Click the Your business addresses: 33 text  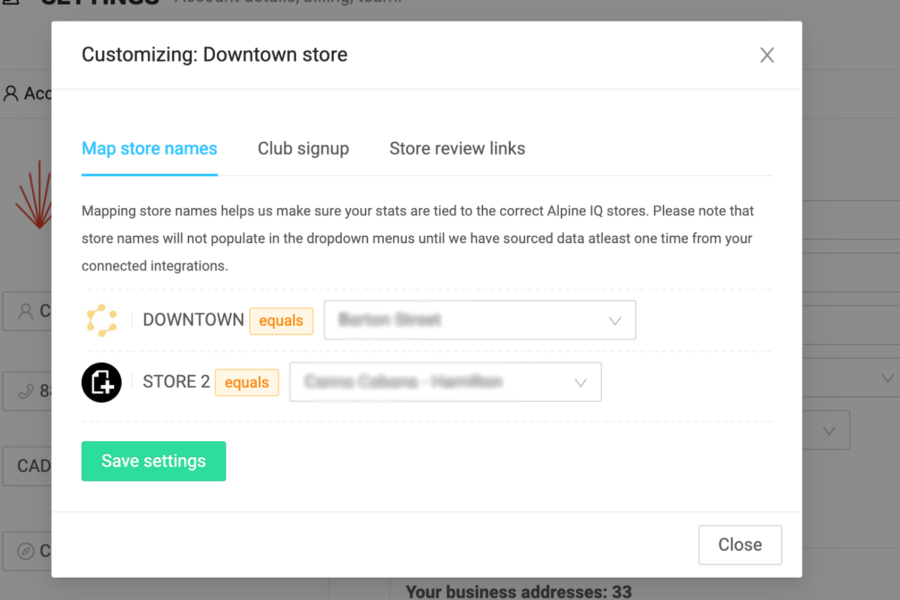(518, 591)
